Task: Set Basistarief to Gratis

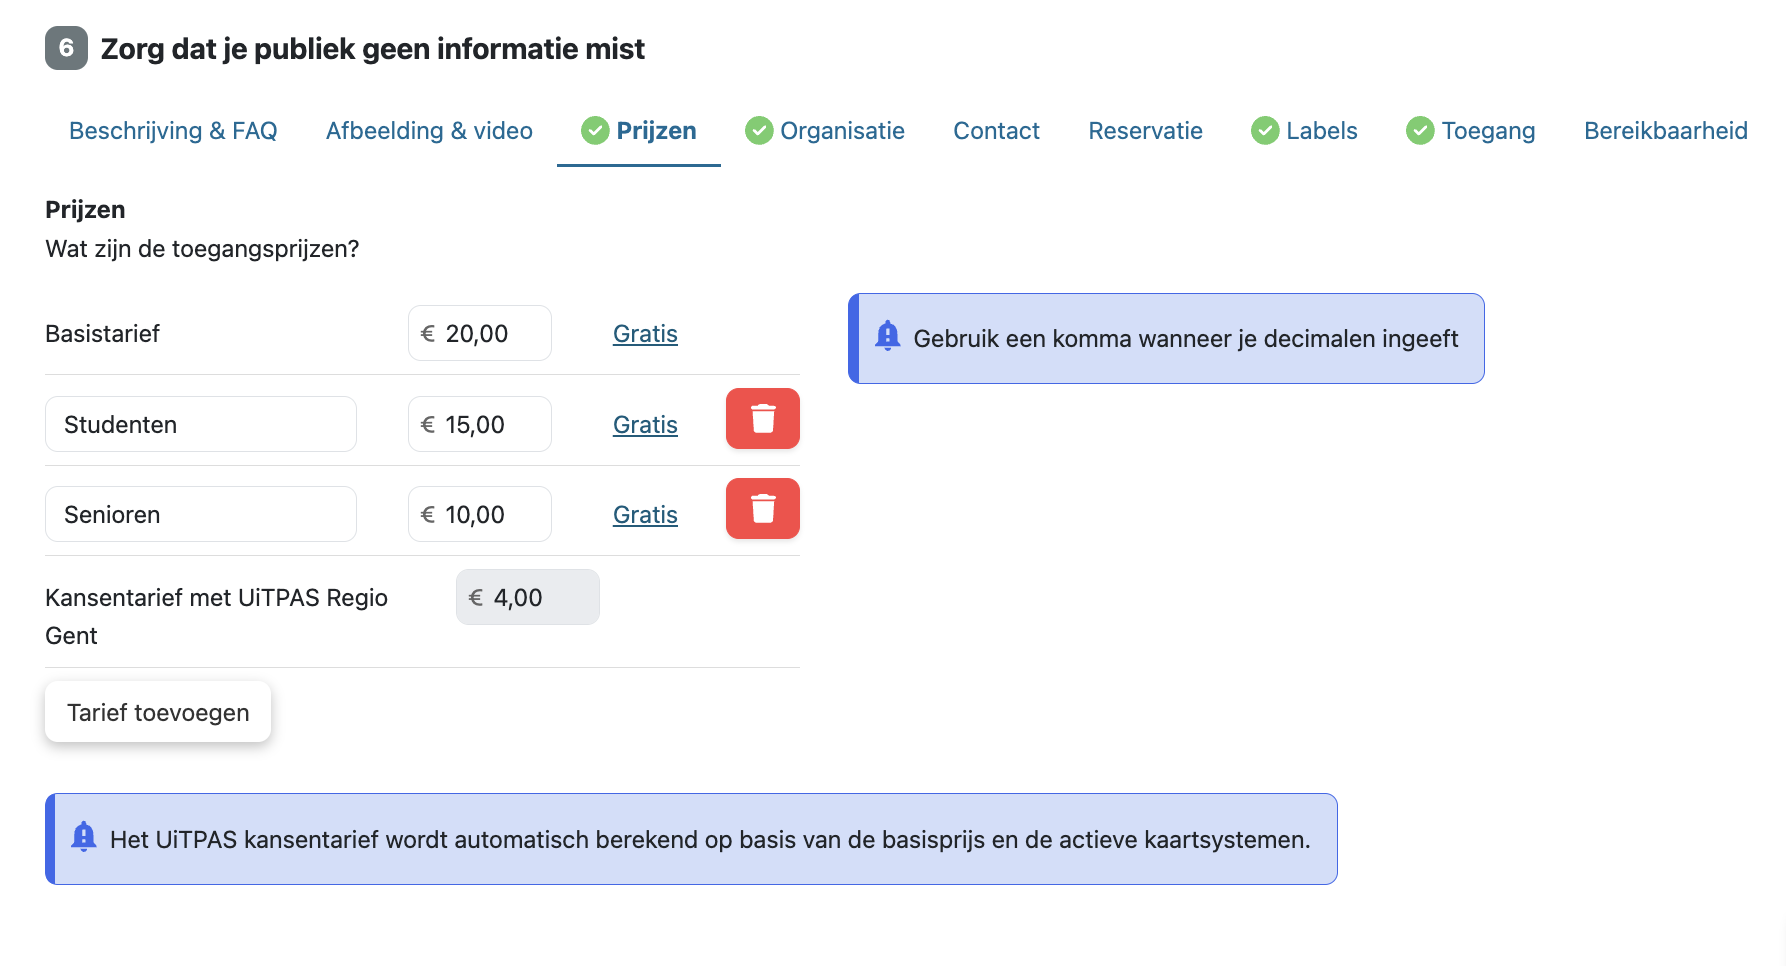Action: pos(645,334)
